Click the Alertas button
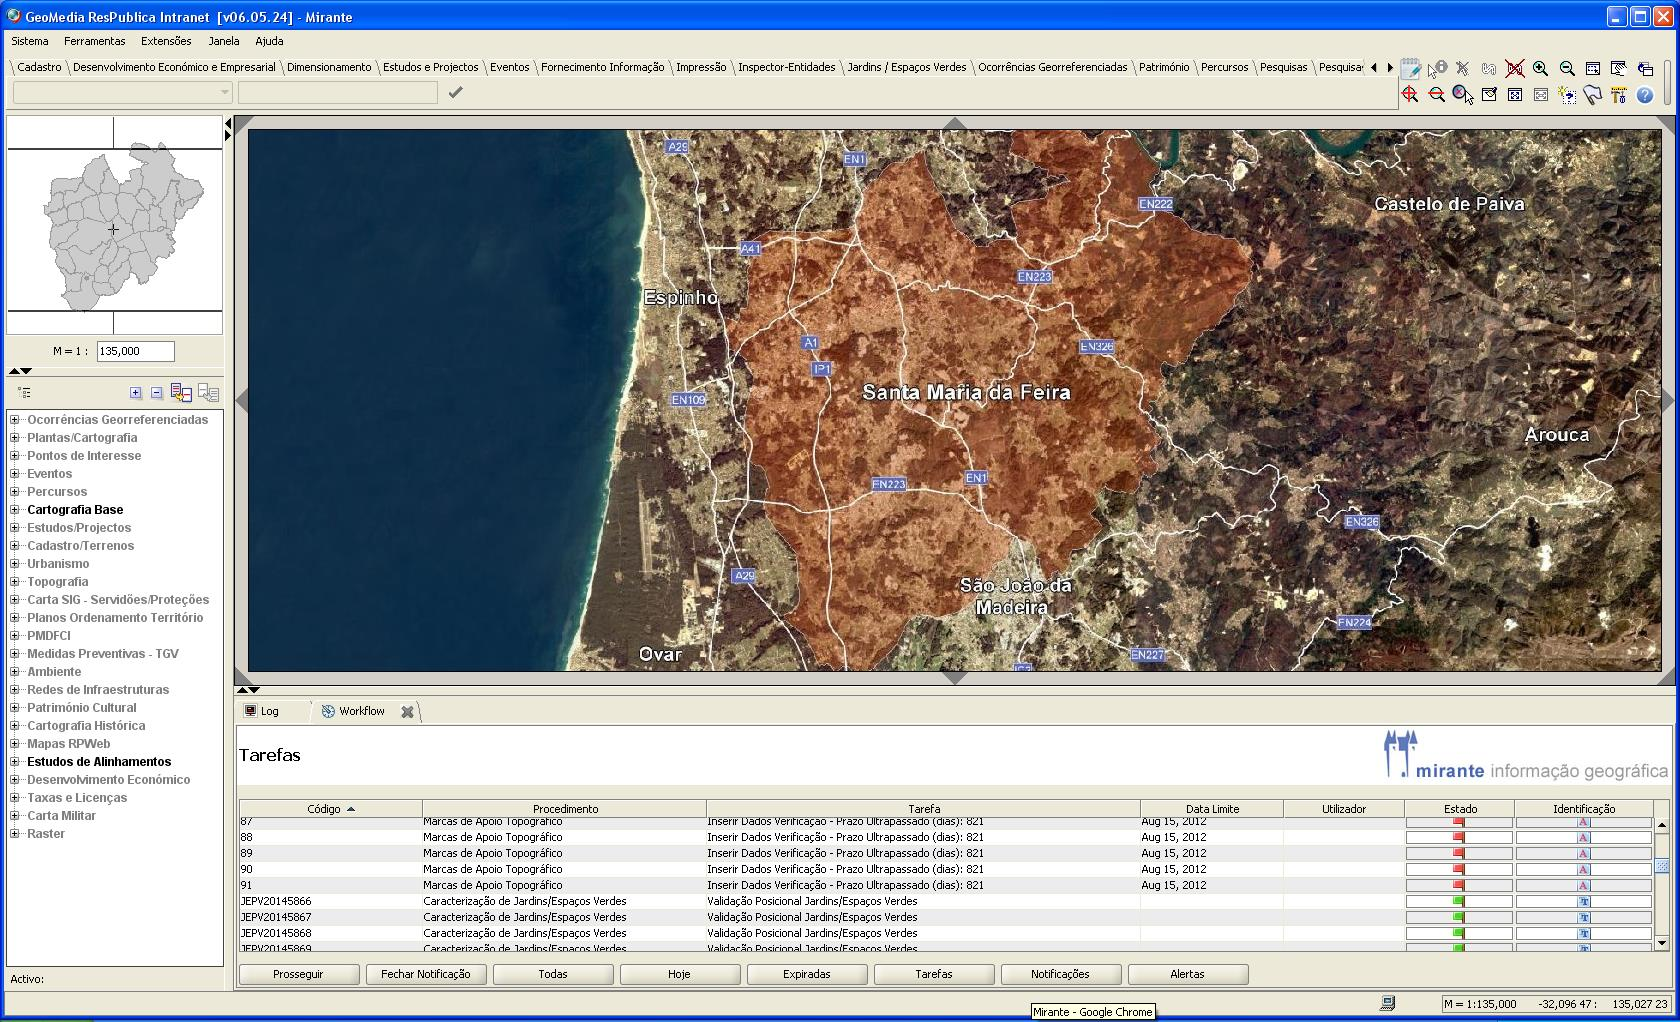Image resolution: width=1680 pixels, height=1022 pixels. coord(1187,974)
